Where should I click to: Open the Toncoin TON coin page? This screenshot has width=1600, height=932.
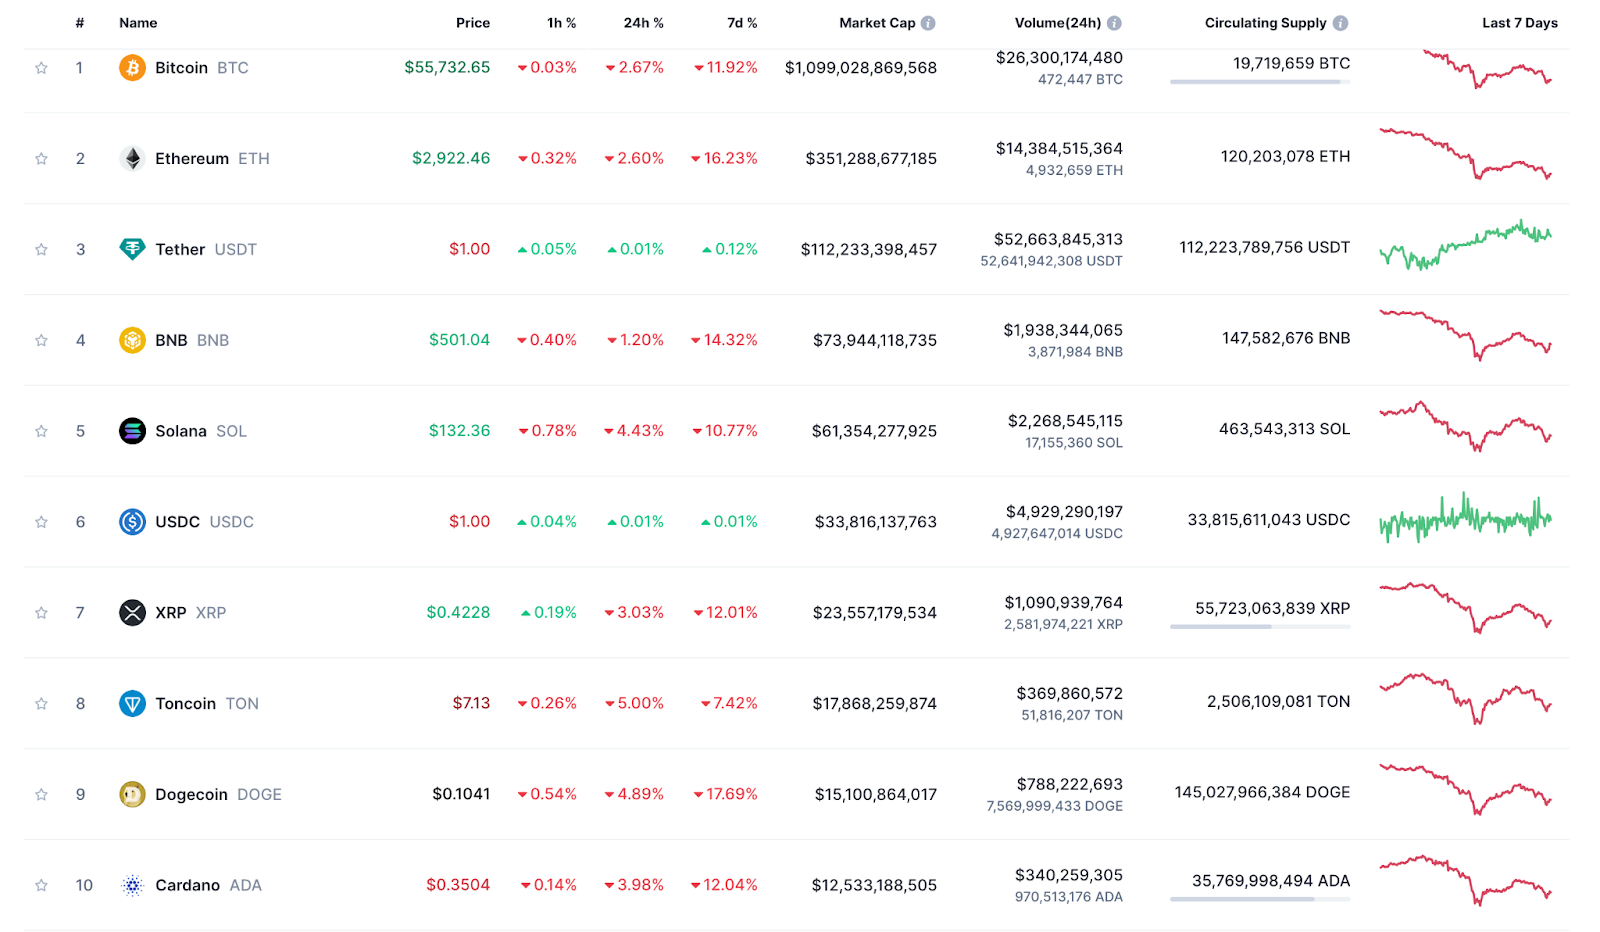(207, 704)
